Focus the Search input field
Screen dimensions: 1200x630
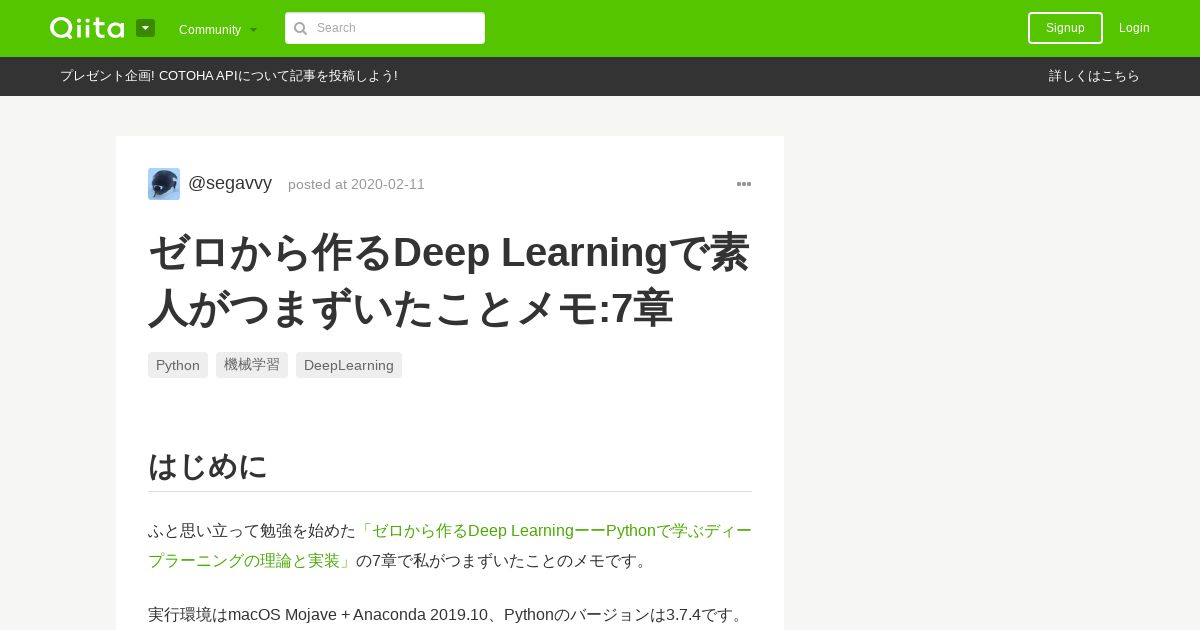pyautogui.click(x=385, y=28)
